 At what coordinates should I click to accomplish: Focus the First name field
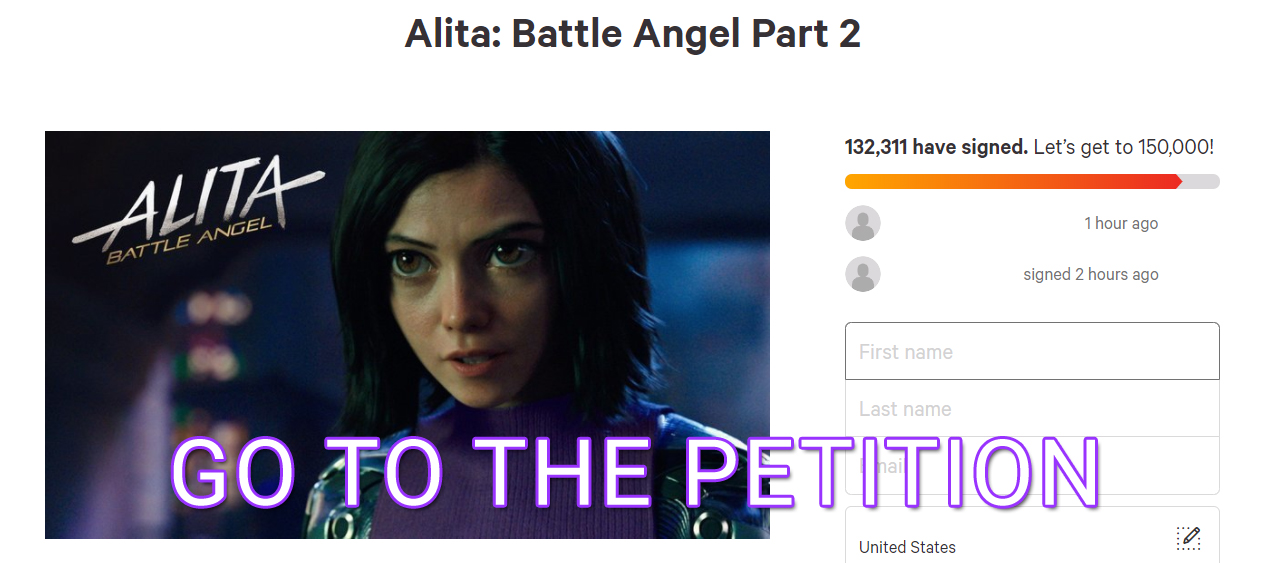coord(1031,352)
